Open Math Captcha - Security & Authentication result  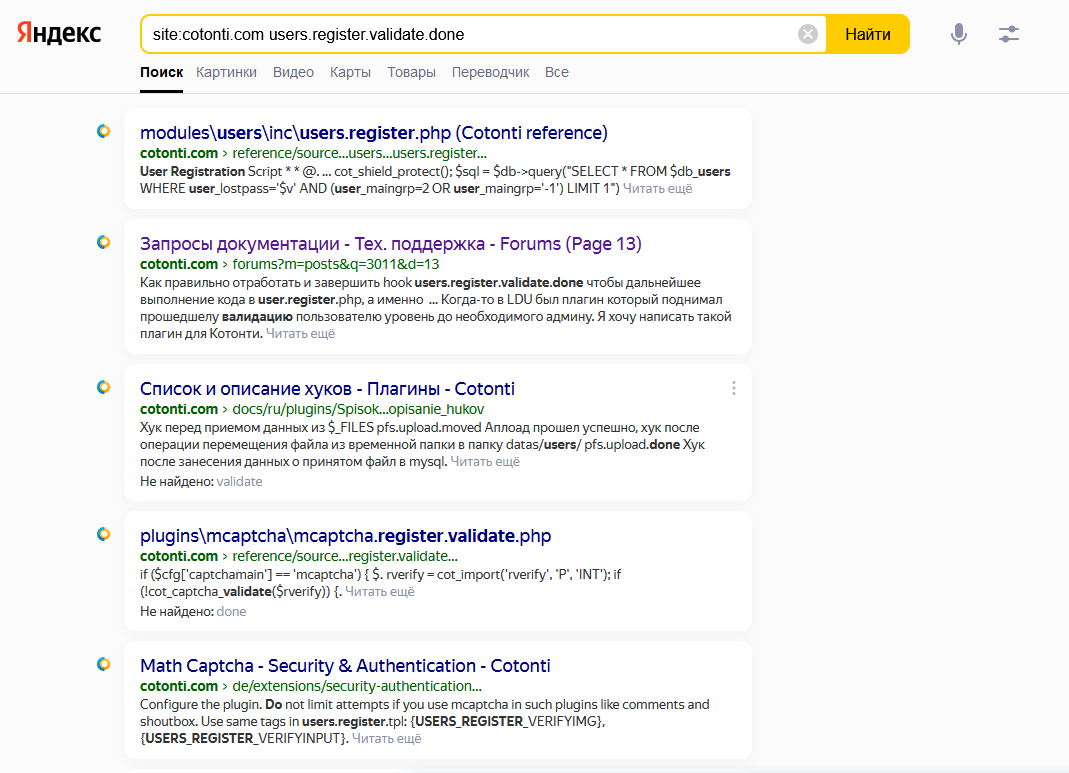click(x=345, y=665)
